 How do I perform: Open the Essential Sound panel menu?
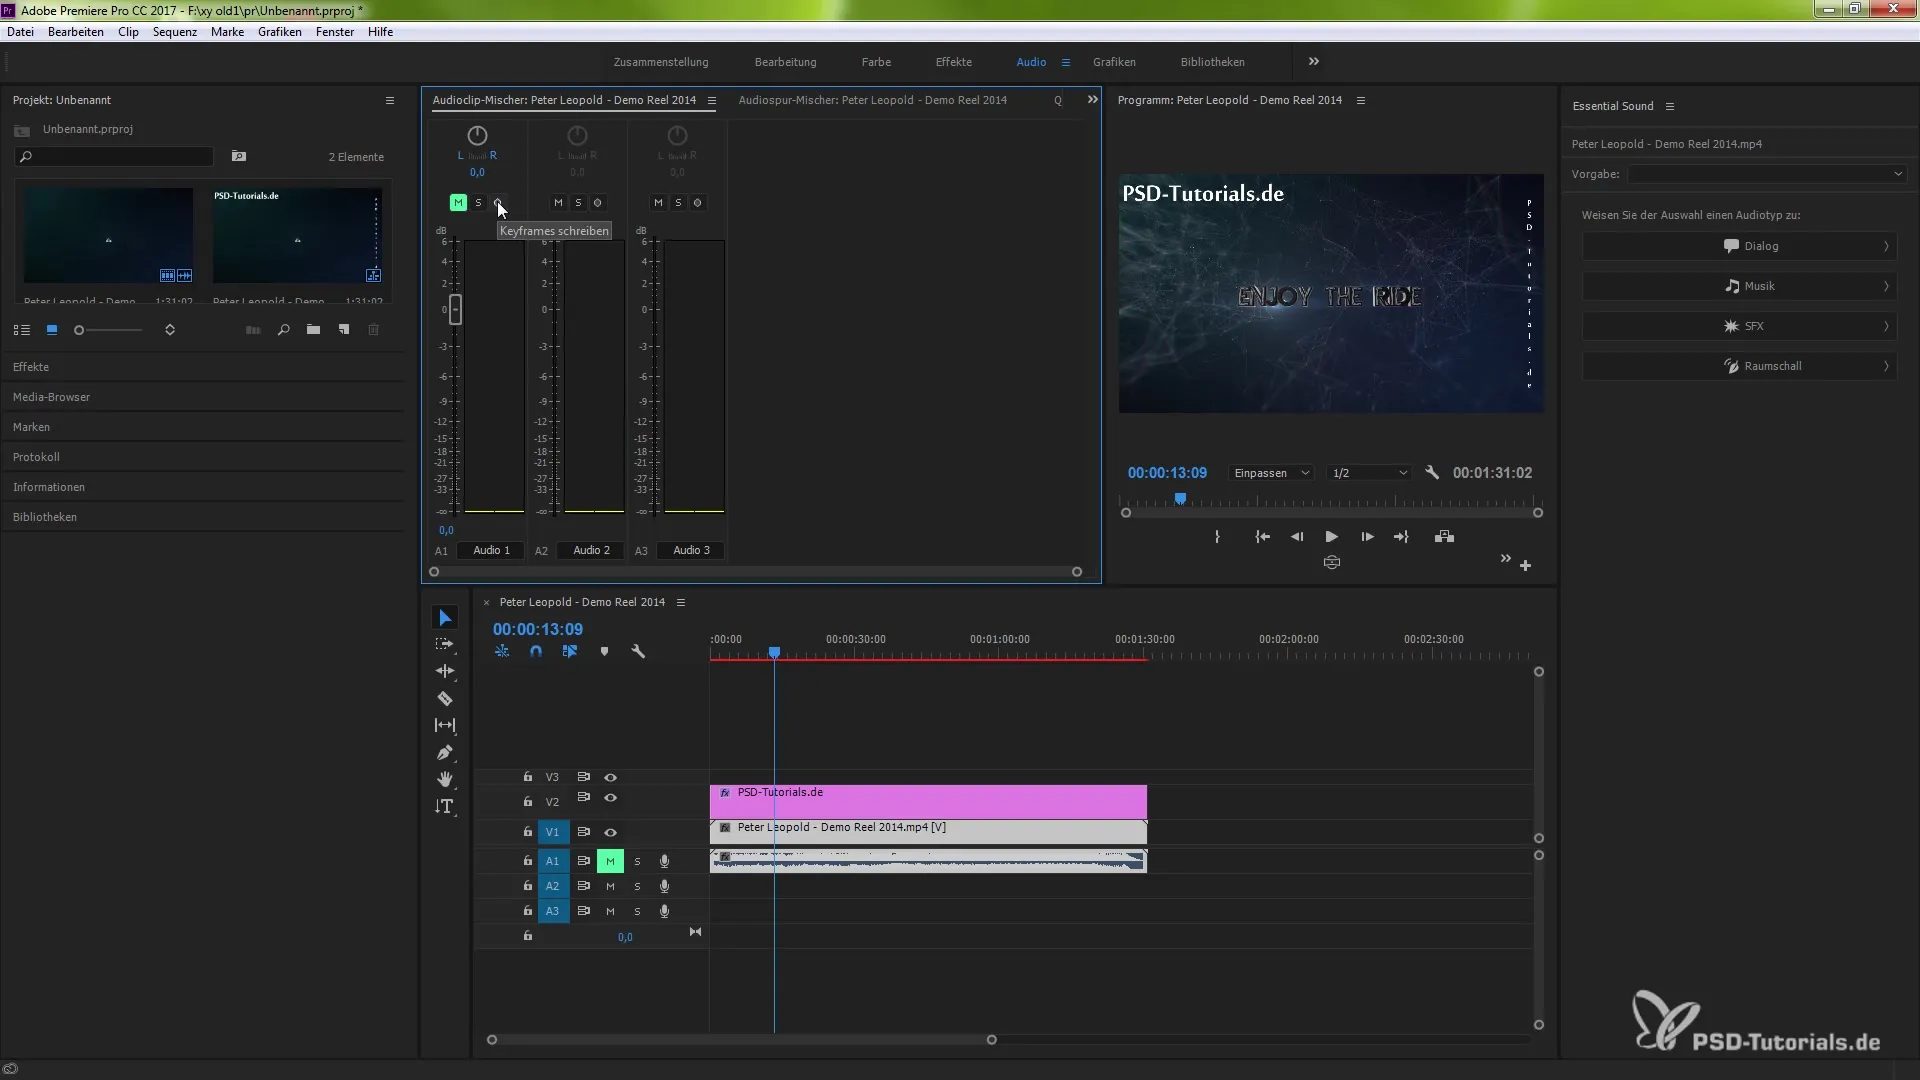[x=1669, y=106]
